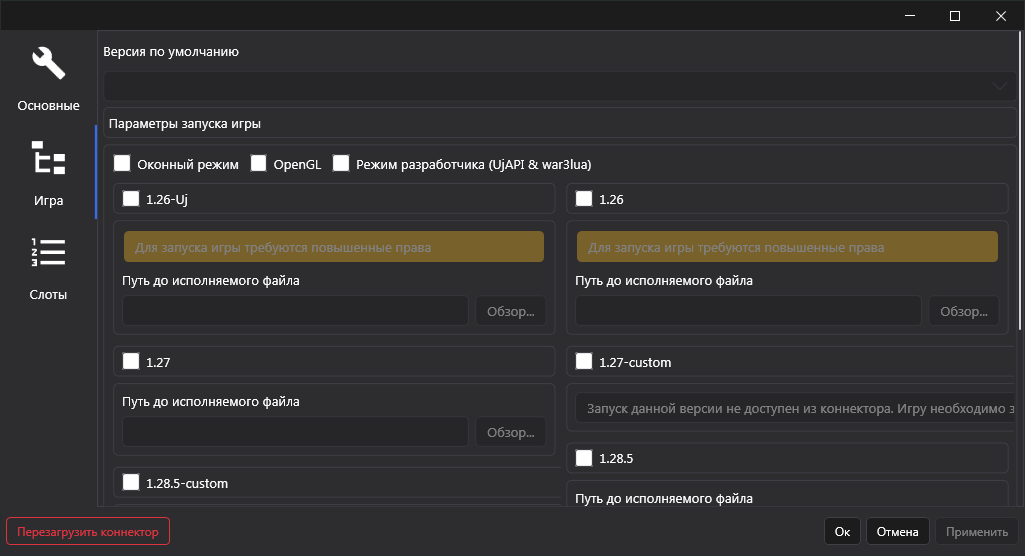Open the Слоты numbered list icon
This screenshot has height=556, width=1025.
[48, 253]
